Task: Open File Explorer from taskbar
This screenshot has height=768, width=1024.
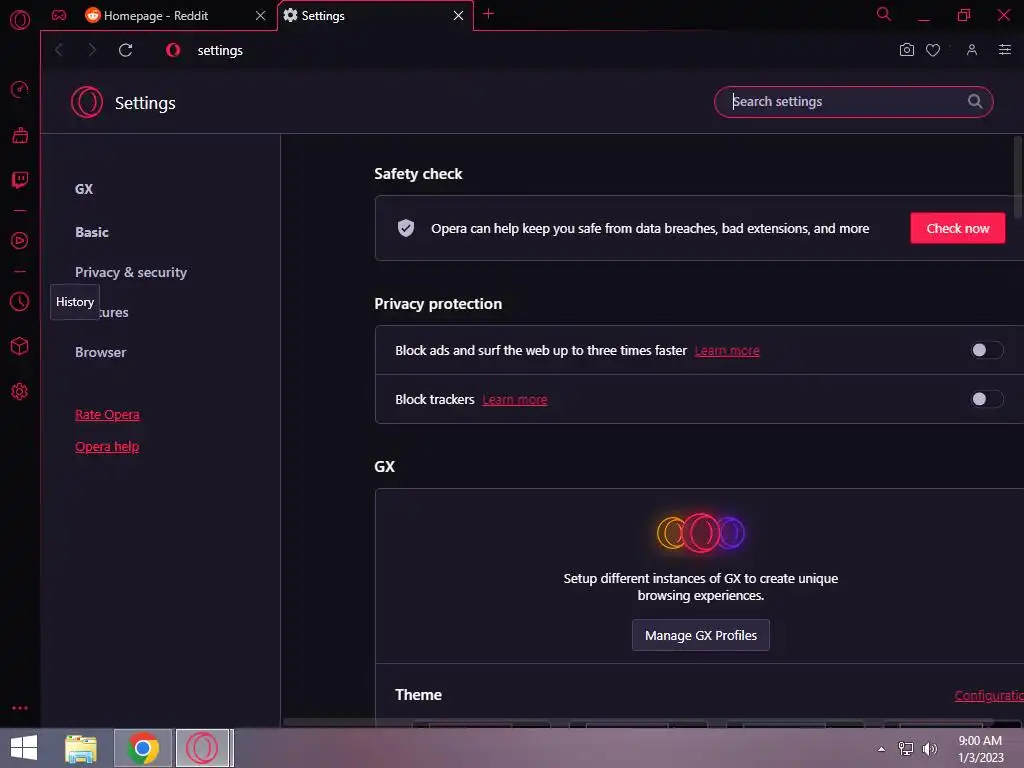Action: tap(81, 748)
